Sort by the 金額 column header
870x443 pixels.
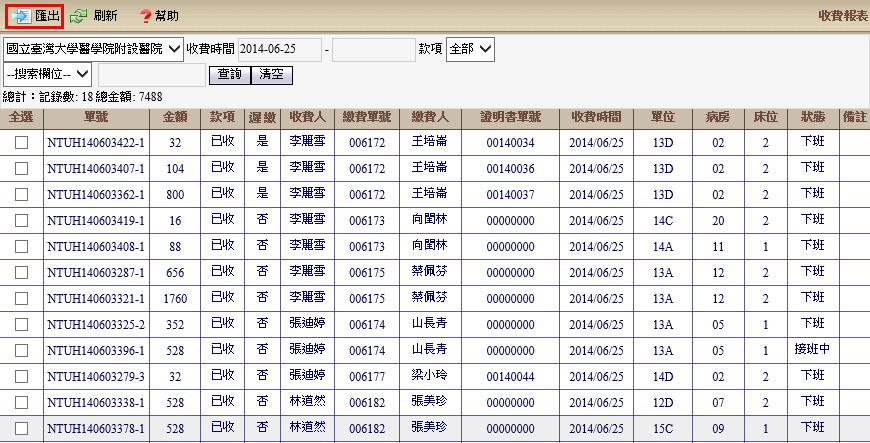[175, 117]
